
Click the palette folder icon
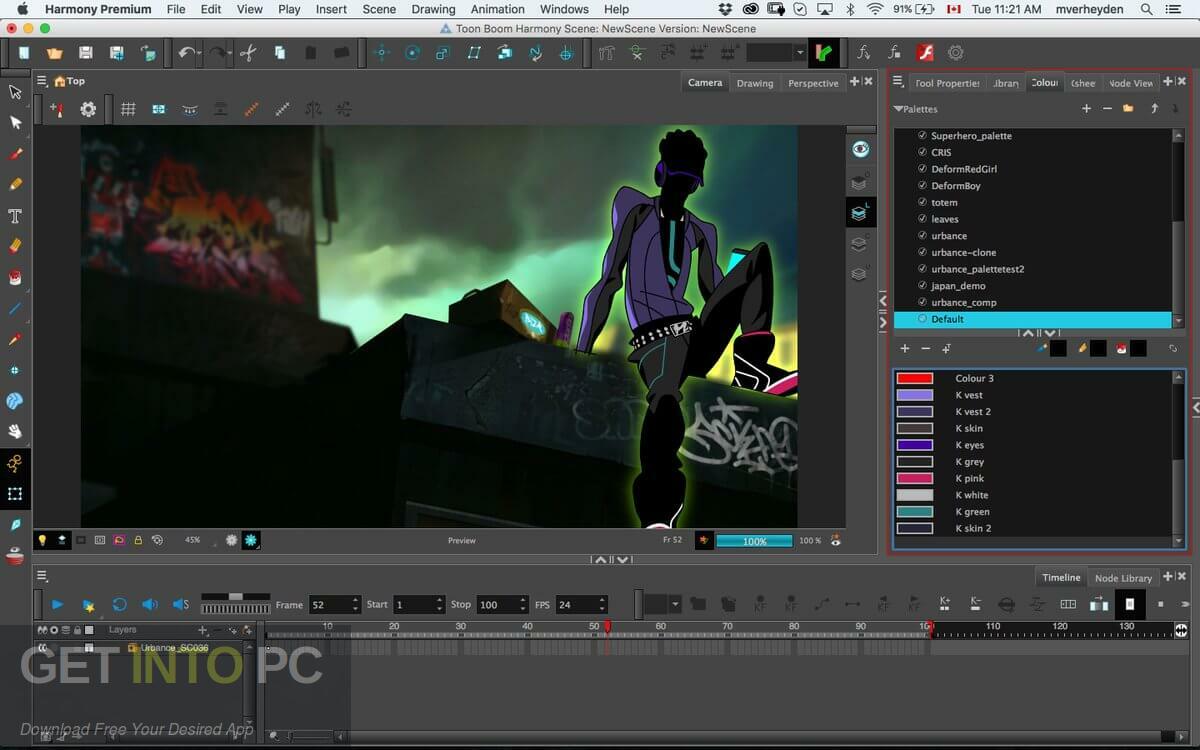(x=1128, y=108)
